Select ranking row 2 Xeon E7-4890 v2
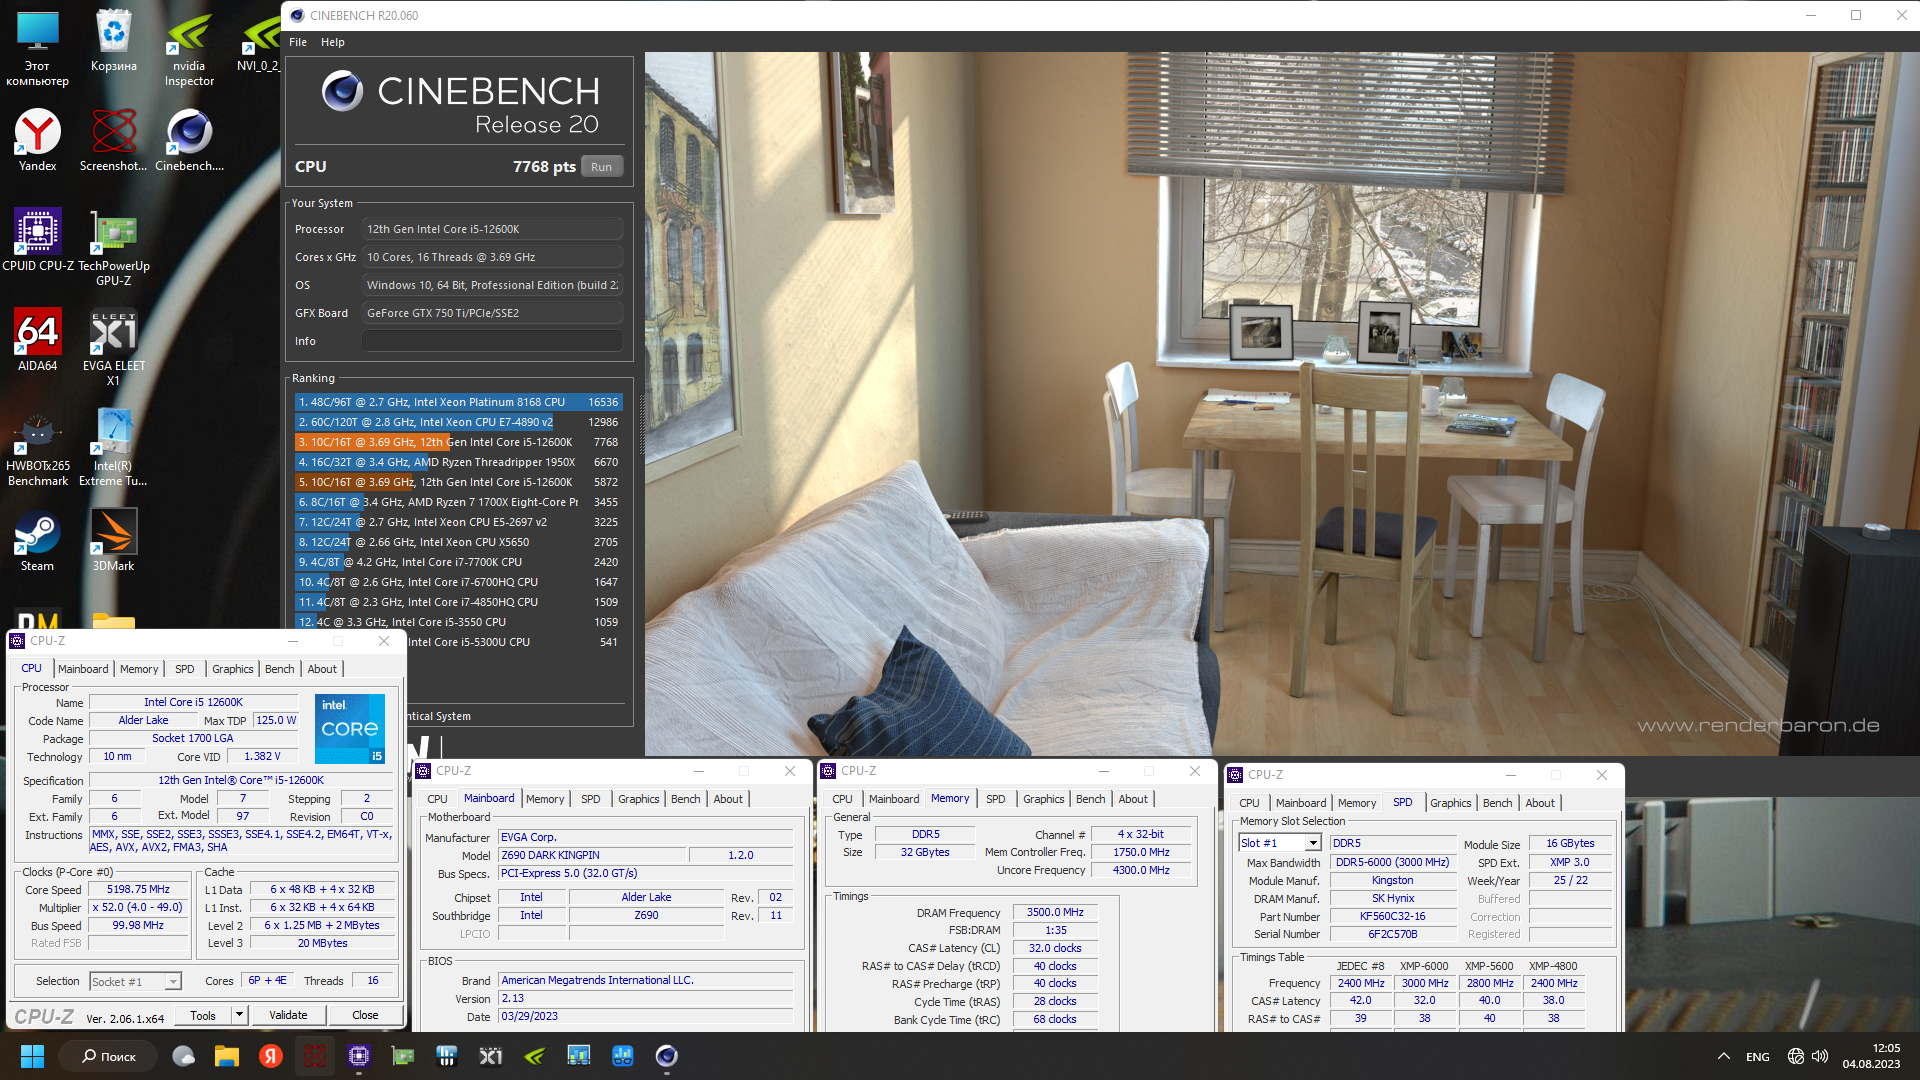The width and height of the screenshot is (1920, 1080). click(x=458, y=422)
